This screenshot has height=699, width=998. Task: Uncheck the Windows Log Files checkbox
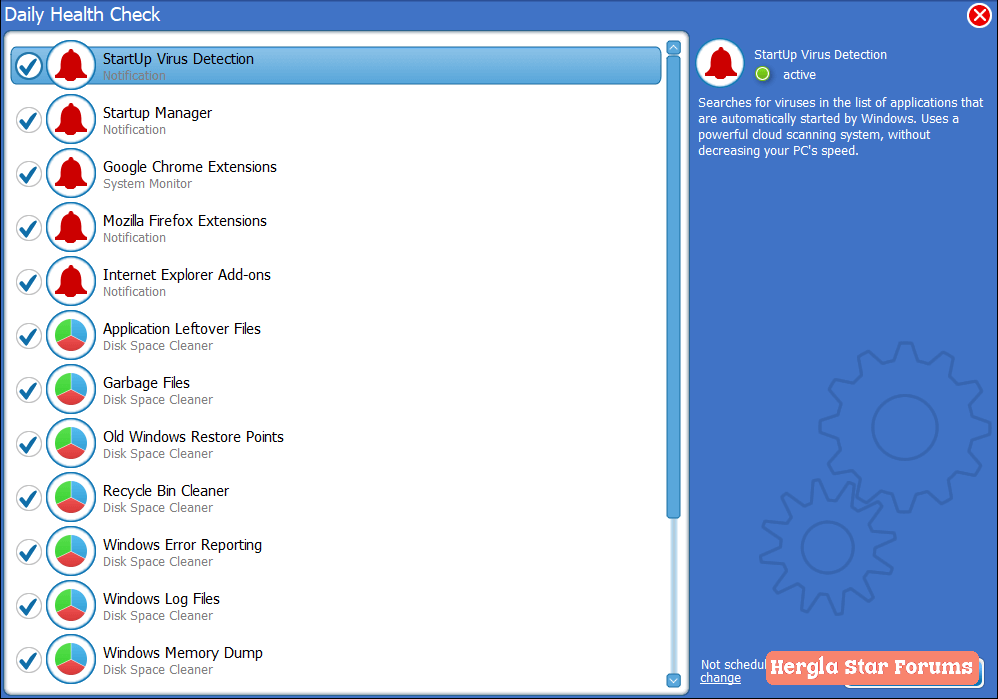pyautogui.click(x=29, y=606)
